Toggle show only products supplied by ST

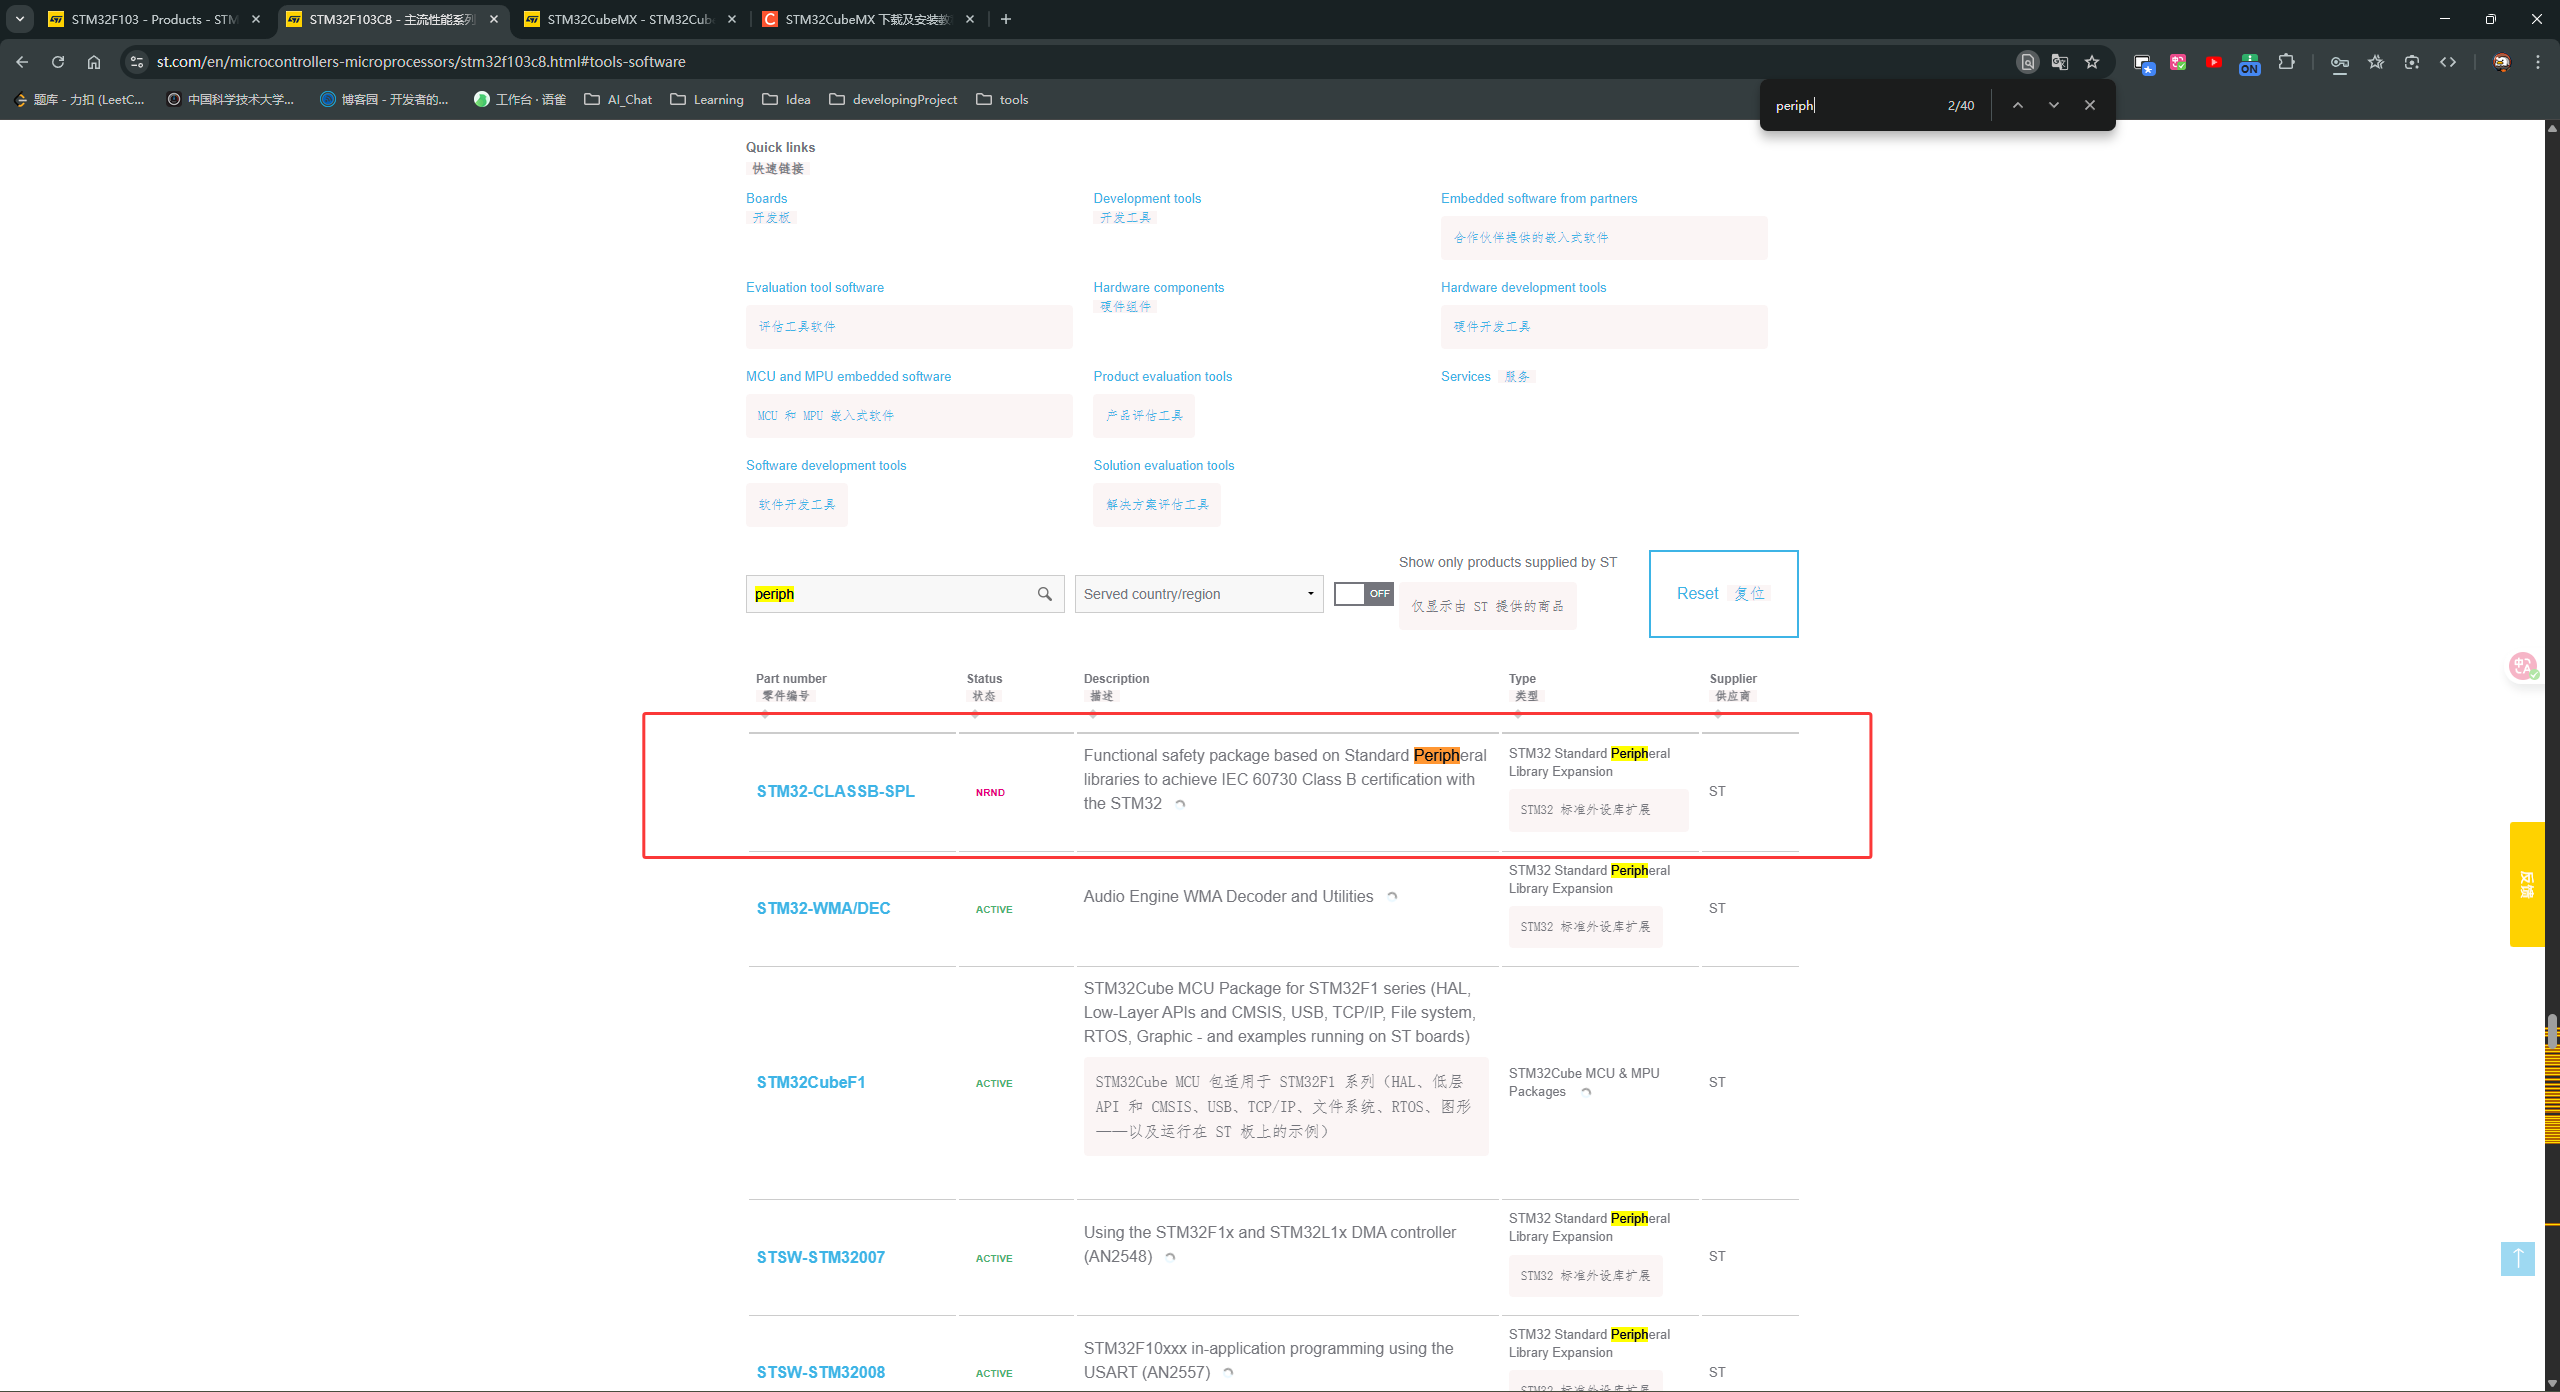pos(1363,594)
